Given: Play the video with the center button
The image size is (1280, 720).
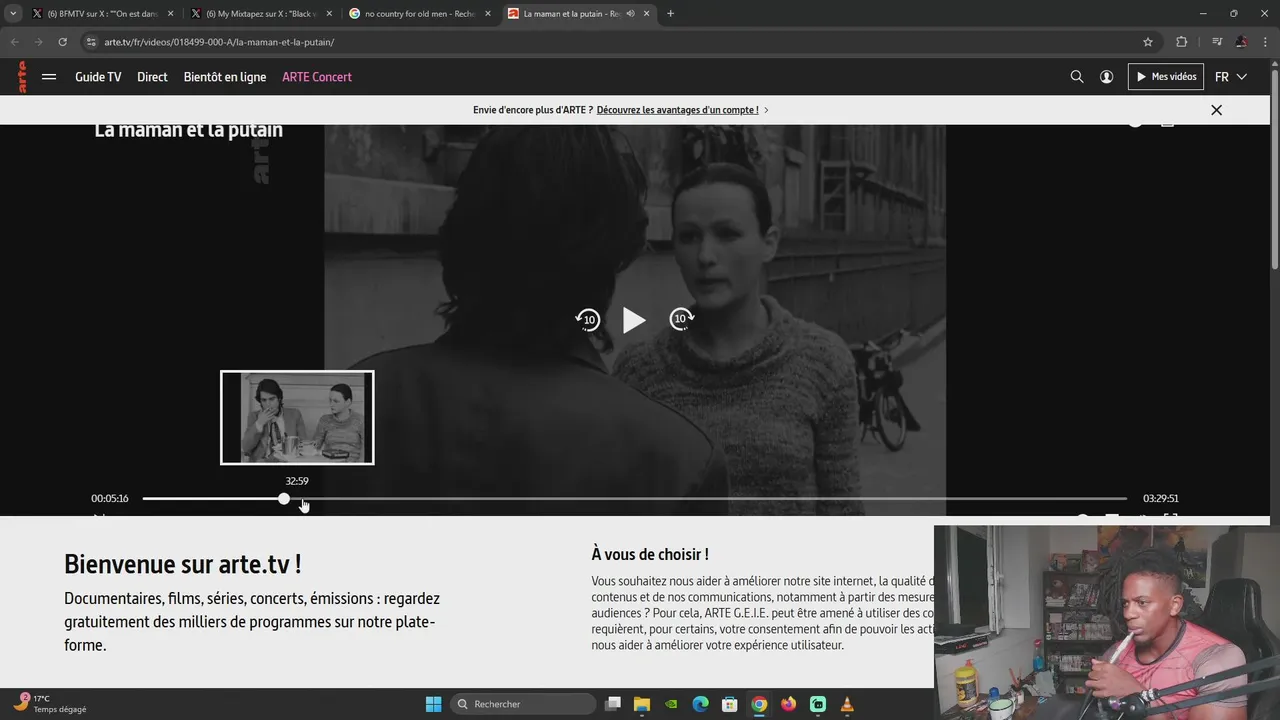Looking at the screenshot, I should (634, 320).
